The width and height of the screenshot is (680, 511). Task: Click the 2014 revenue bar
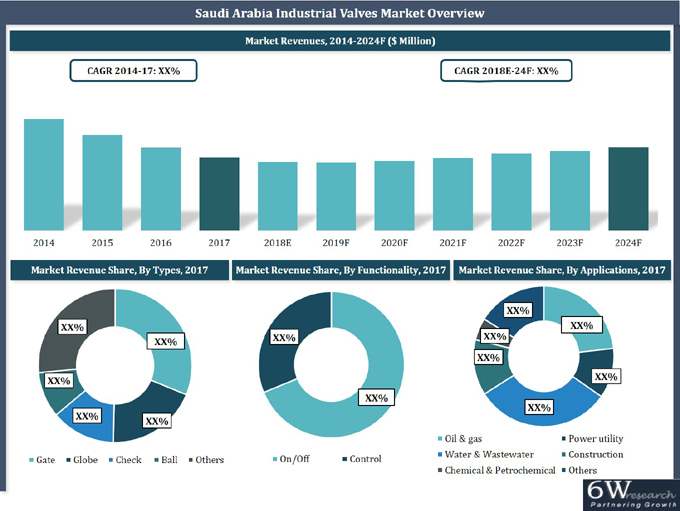pos(44,174)
